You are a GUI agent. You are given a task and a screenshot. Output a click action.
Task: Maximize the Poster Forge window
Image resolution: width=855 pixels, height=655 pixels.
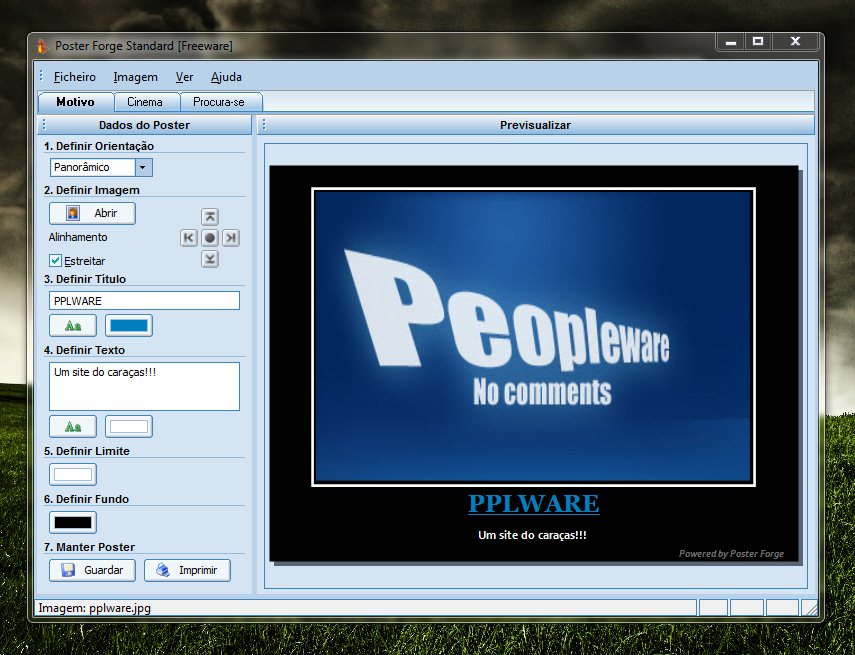click(758, 41)
